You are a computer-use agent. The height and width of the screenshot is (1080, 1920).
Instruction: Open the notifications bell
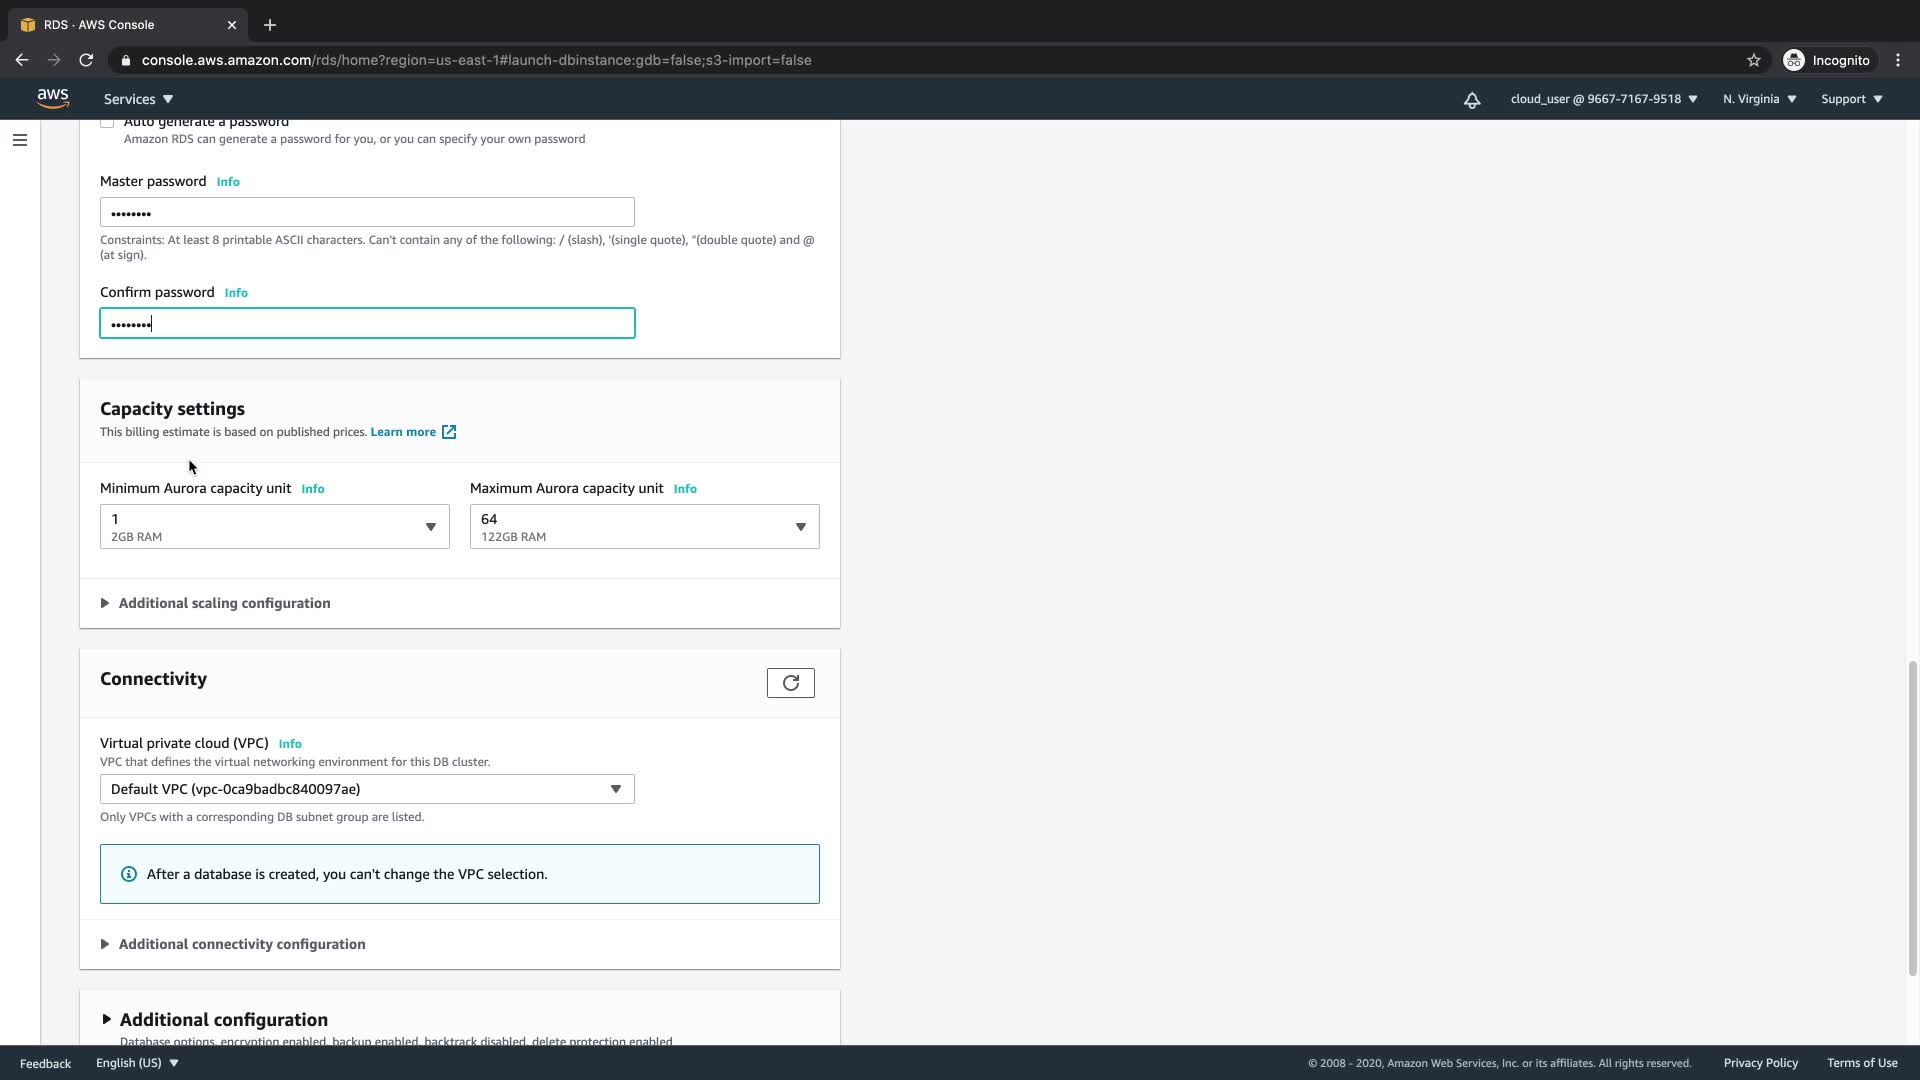pos(1472,100)
